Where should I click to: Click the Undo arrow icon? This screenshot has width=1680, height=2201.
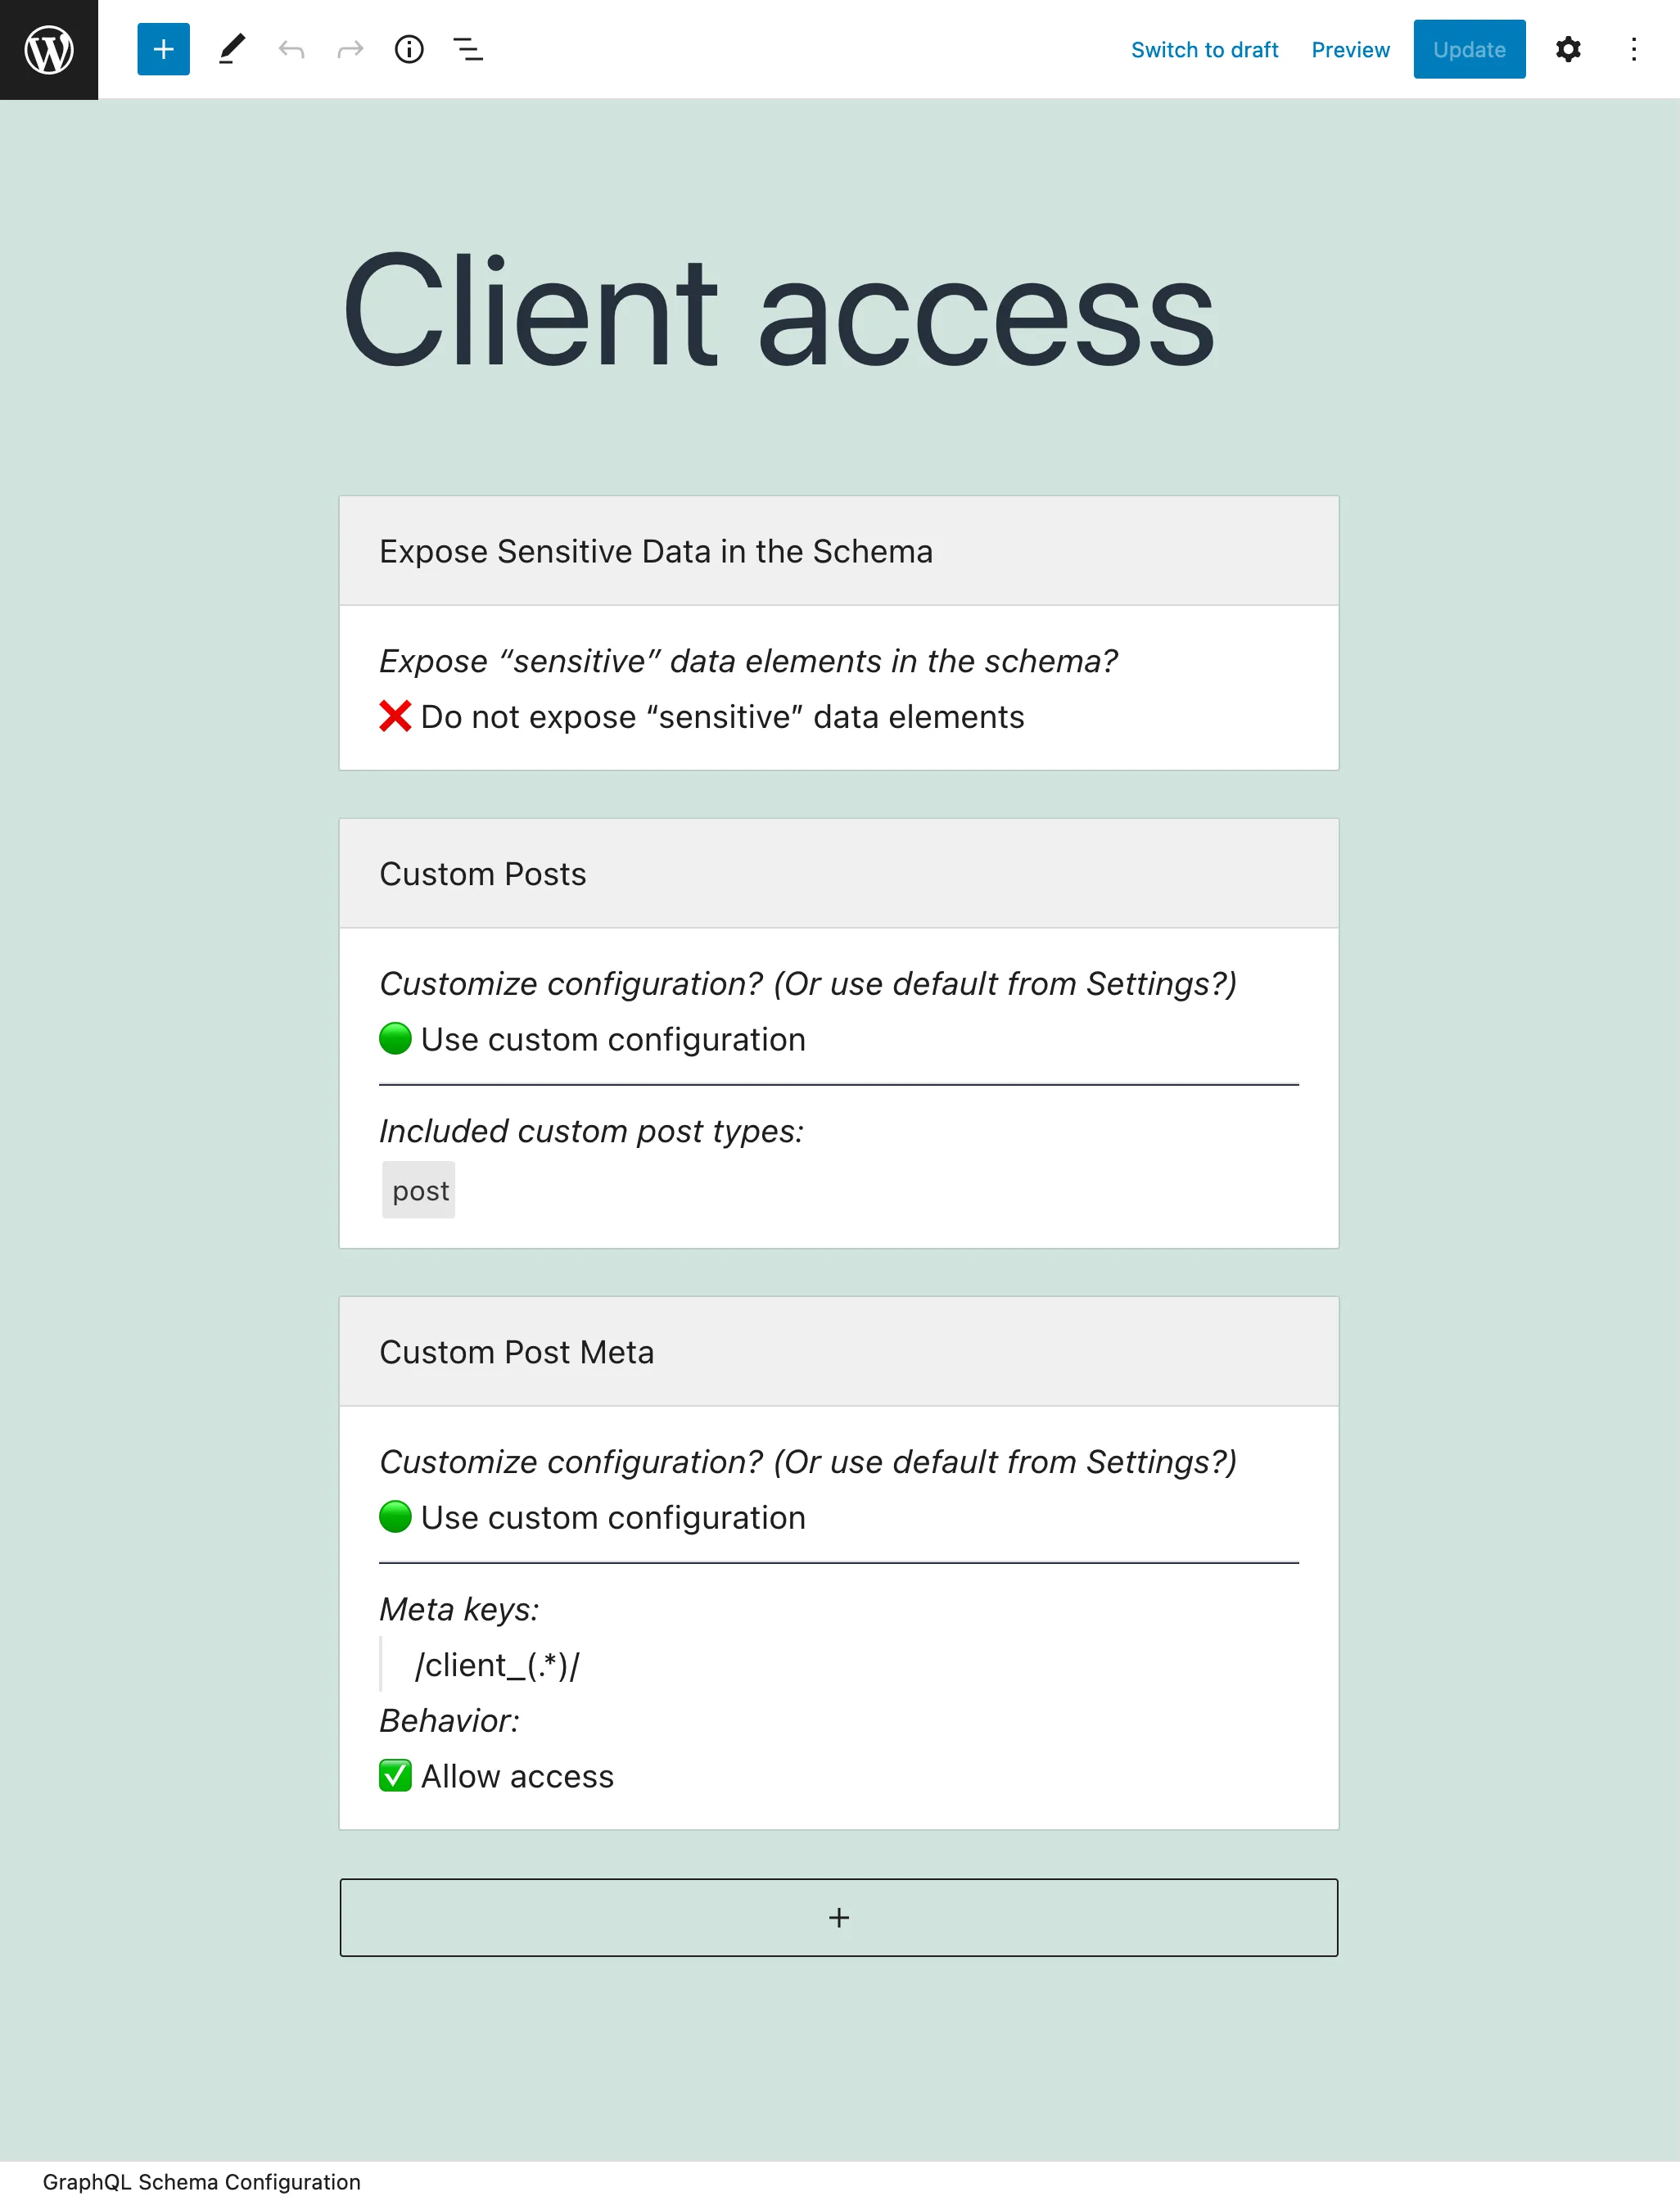291,47
